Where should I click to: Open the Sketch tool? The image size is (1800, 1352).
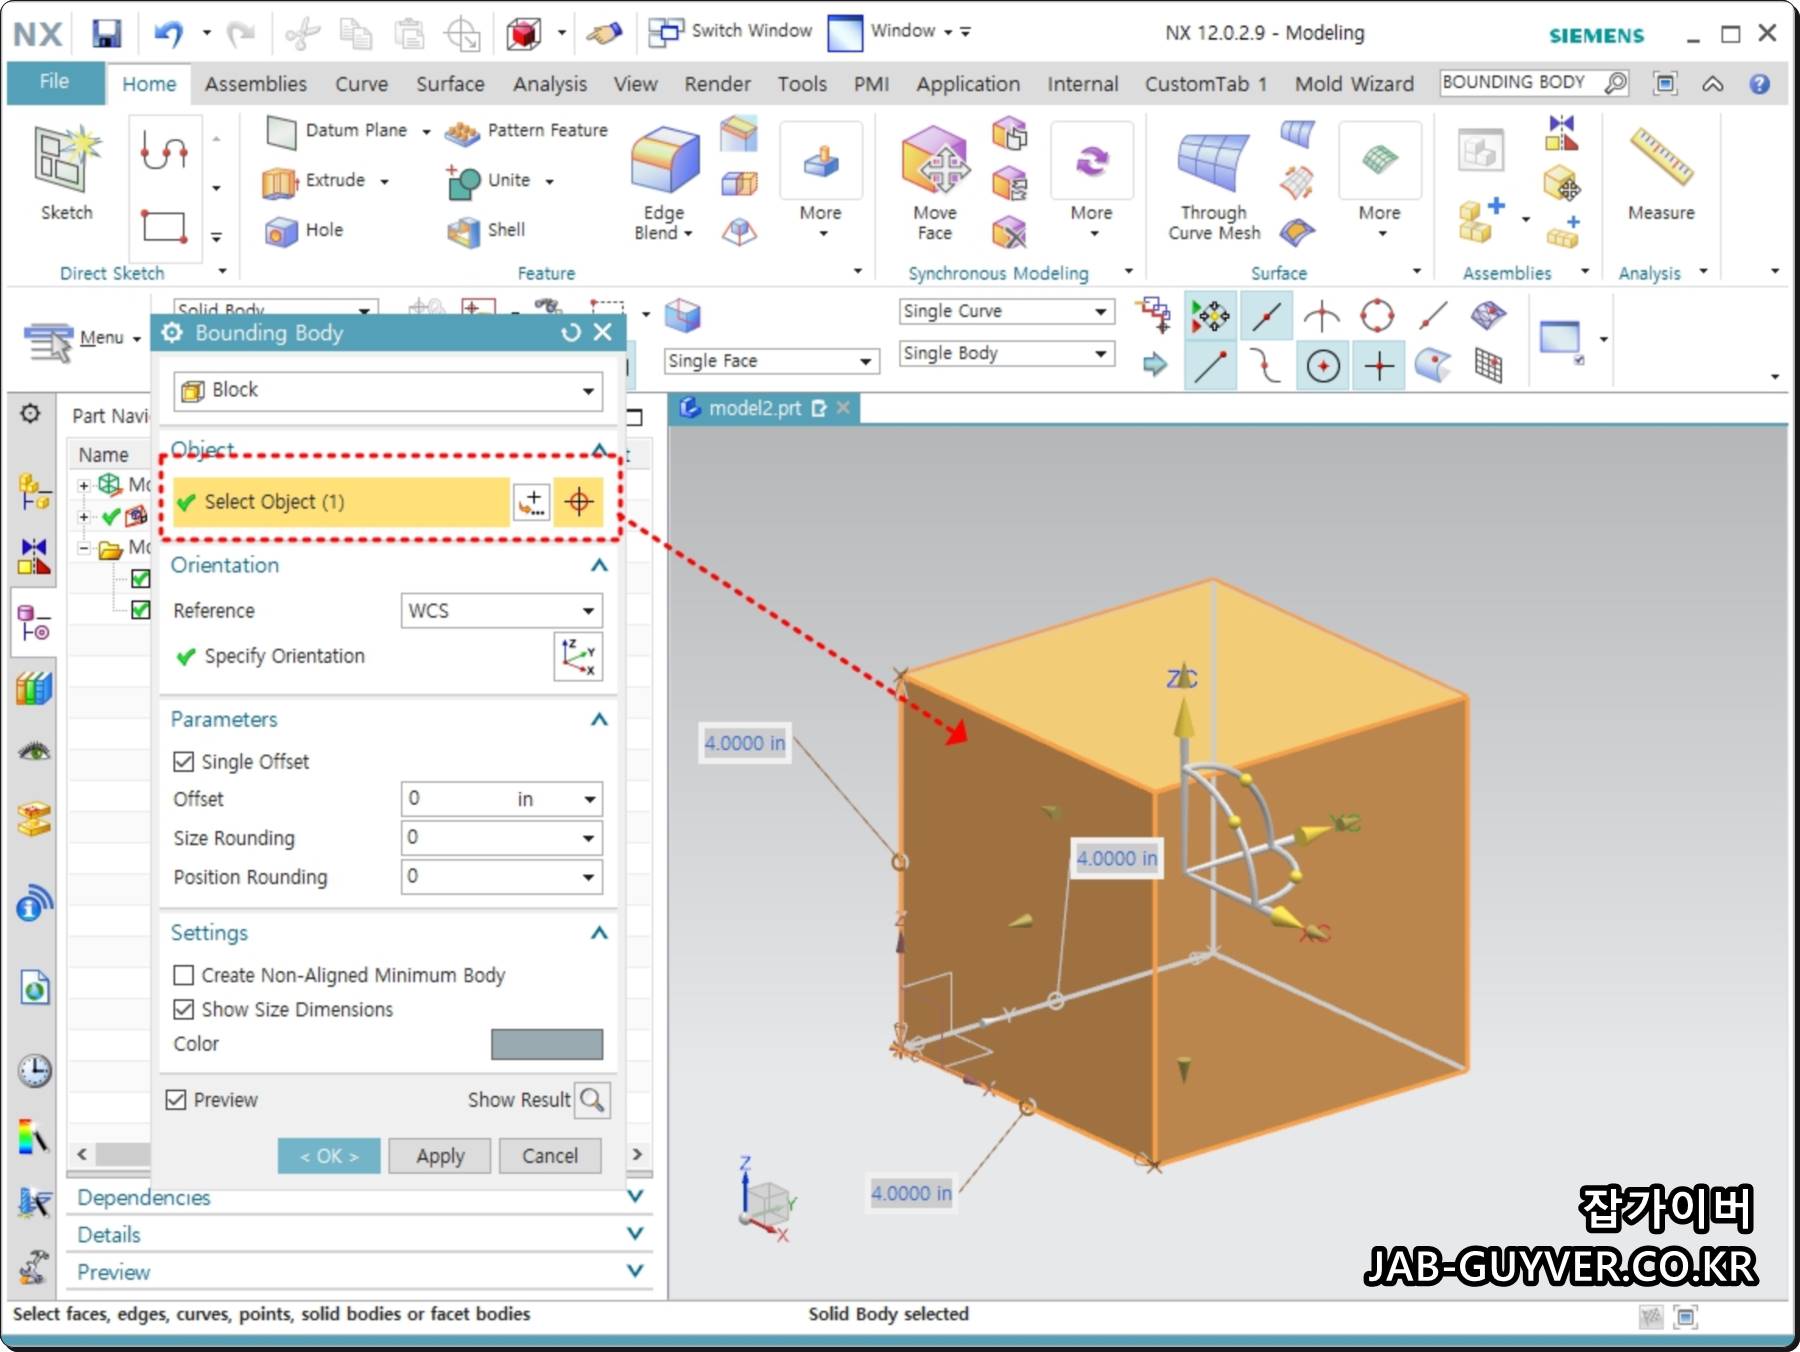tap(66, 173)
